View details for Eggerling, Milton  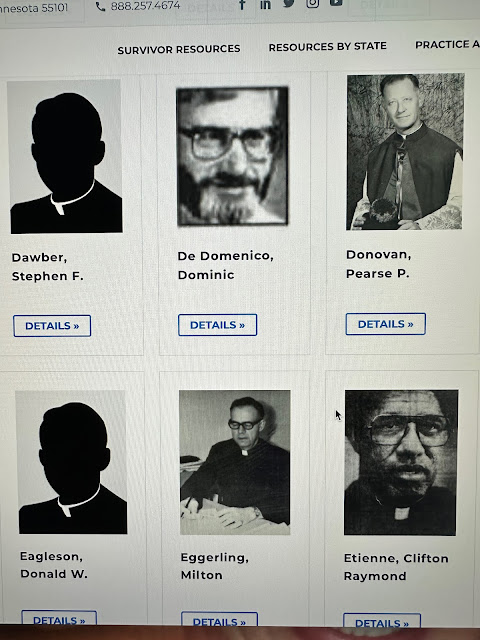[219, 619]
